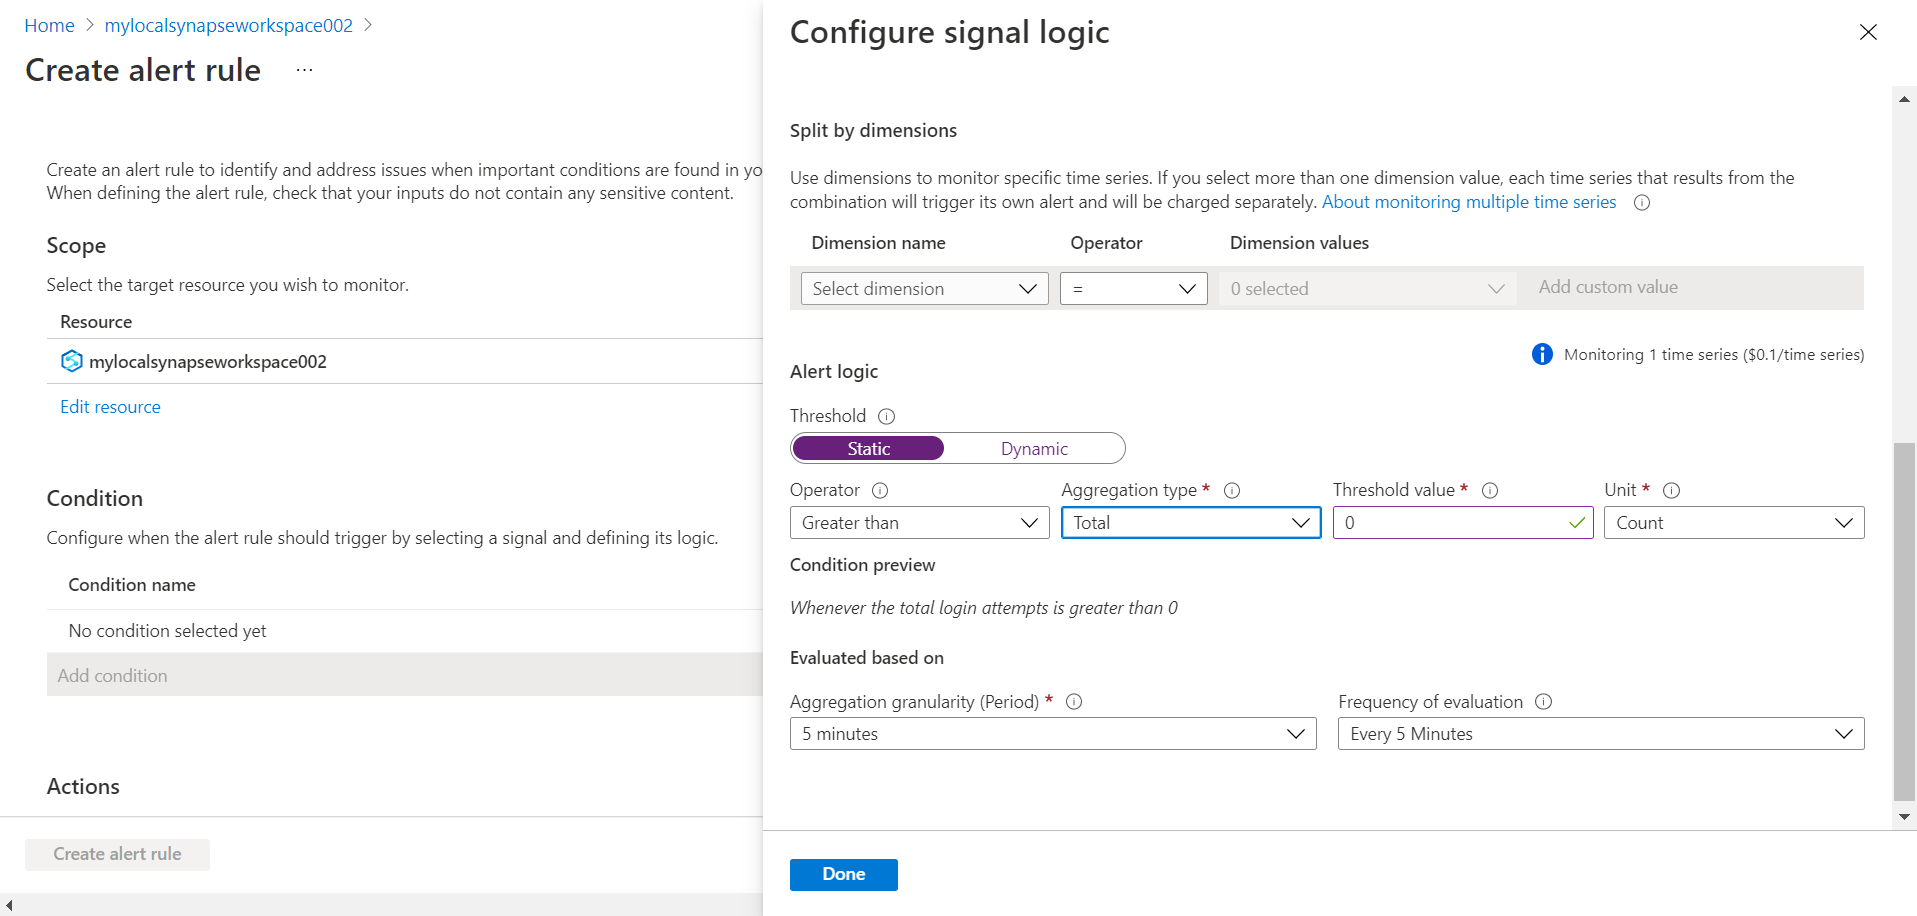Click the Operator info icon in Alert logic

[880, 490]
